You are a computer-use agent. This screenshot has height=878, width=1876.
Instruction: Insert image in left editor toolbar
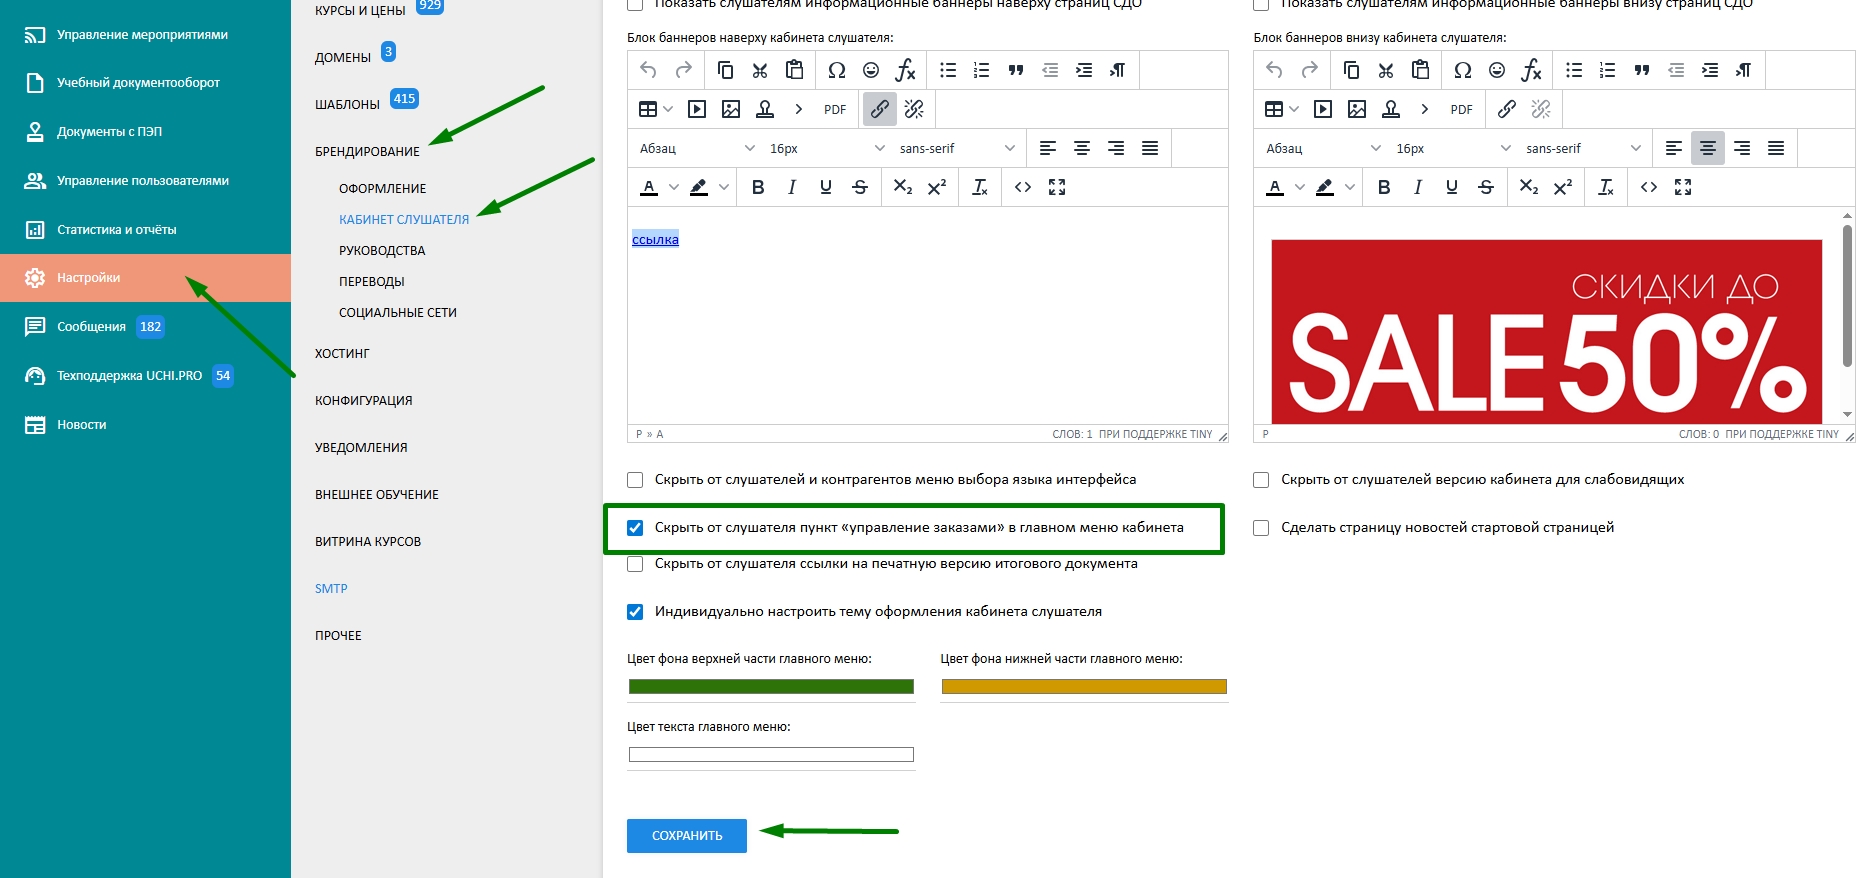731,109
